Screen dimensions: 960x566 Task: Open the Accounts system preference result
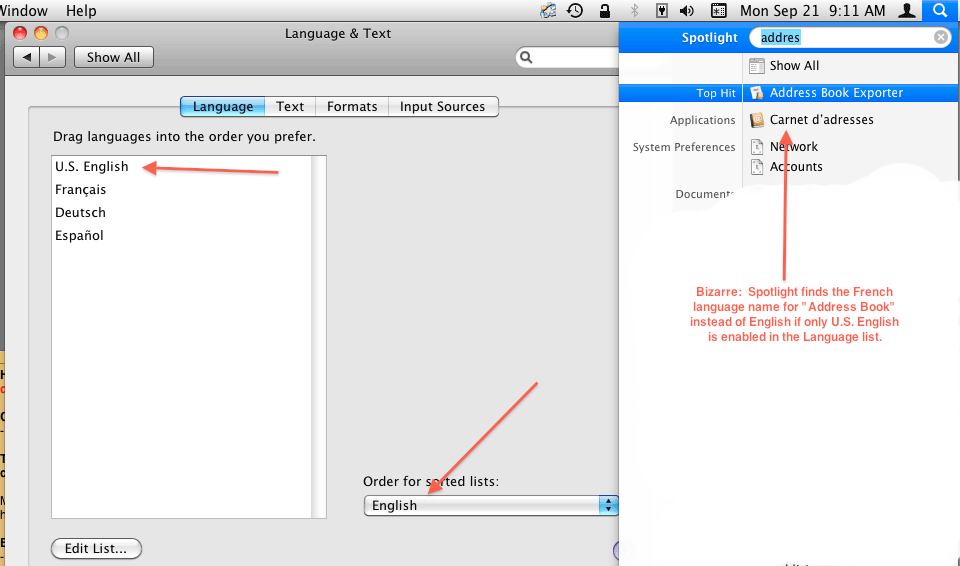(796, 167)
